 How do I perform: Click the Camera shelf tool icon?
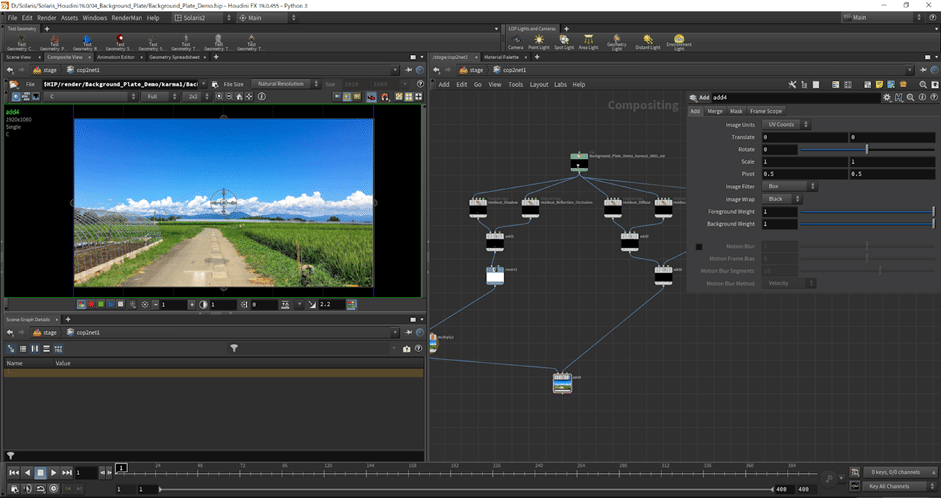coord(515,41)
